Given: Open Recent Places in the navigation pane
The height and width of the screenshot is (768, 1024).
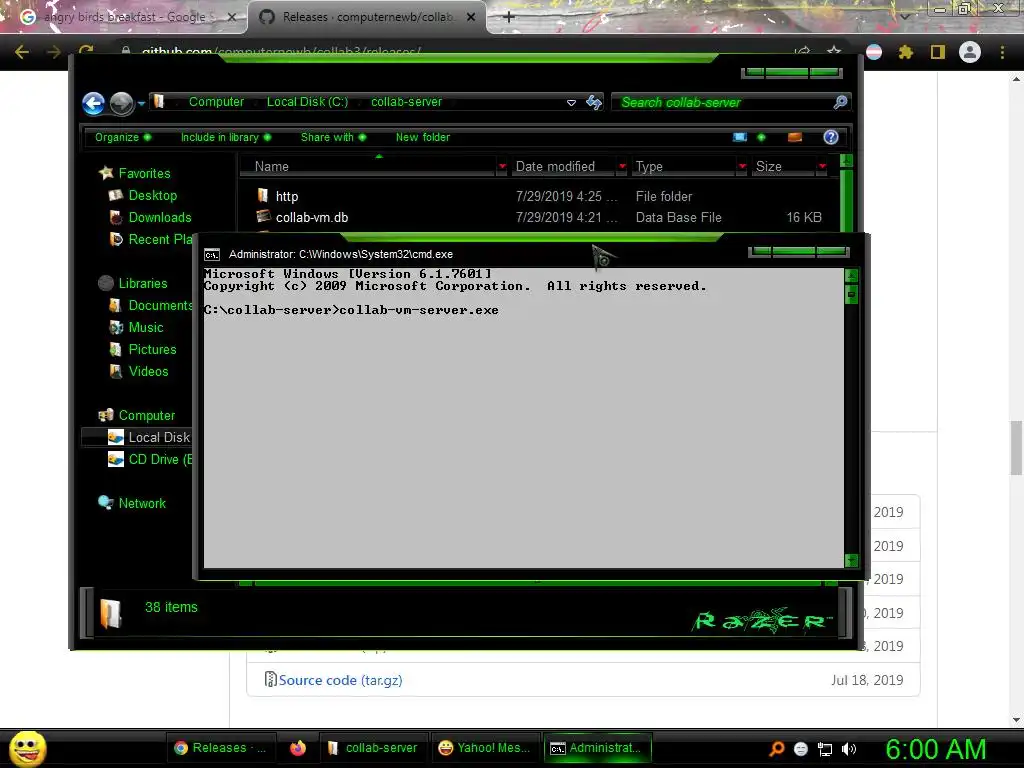Looking at the screenshot, I should point(151,240).
